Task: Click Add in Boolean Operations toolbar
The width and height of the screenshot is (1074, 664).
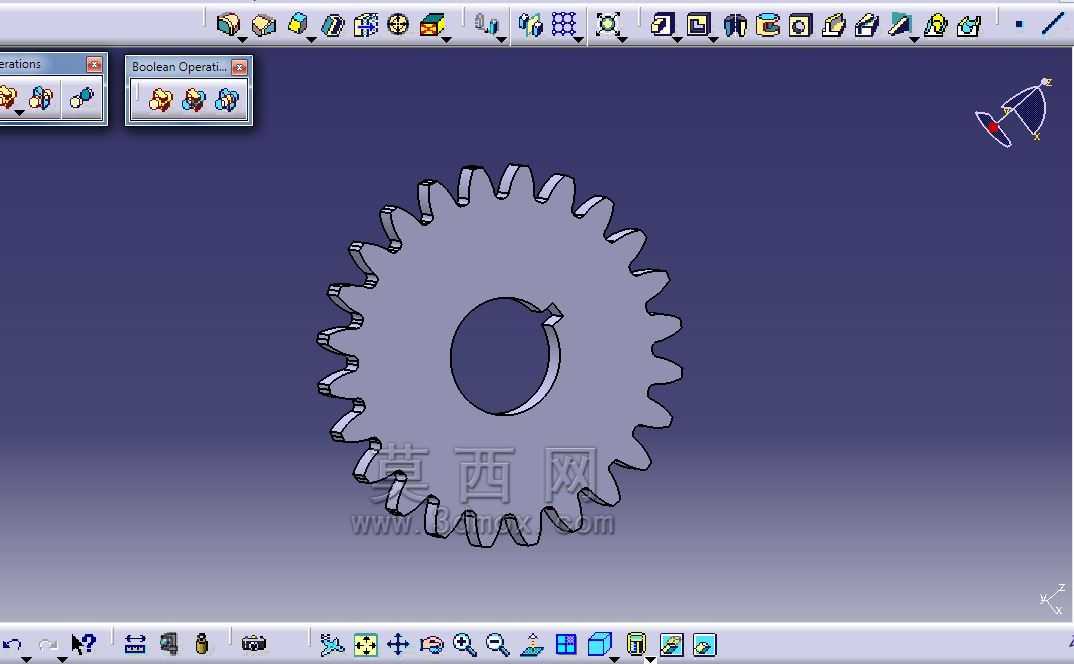Action: [x=161, y=100]
